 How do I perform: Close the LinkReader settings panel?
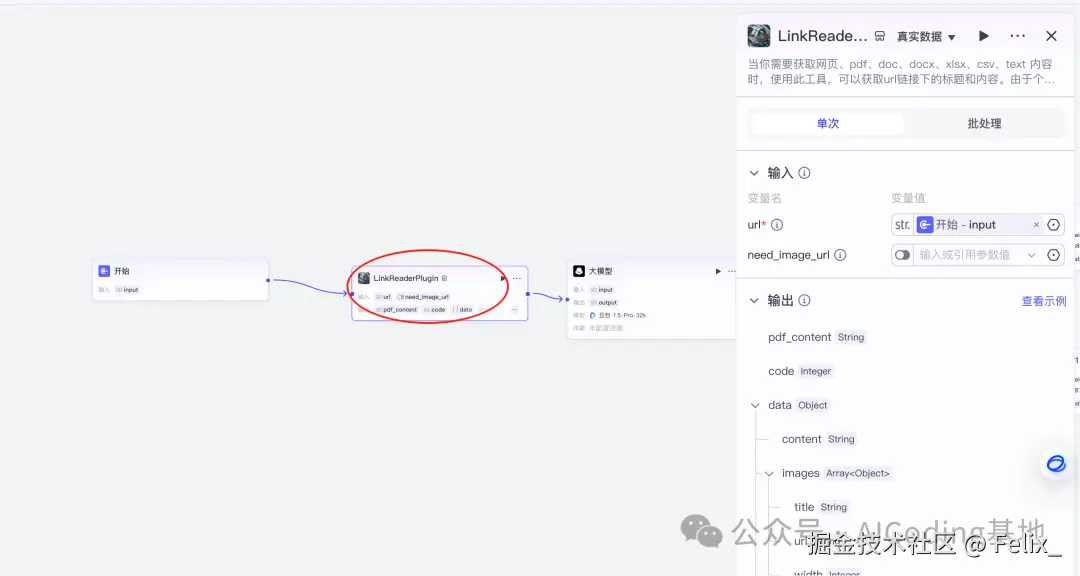(x=1051, y=36)
